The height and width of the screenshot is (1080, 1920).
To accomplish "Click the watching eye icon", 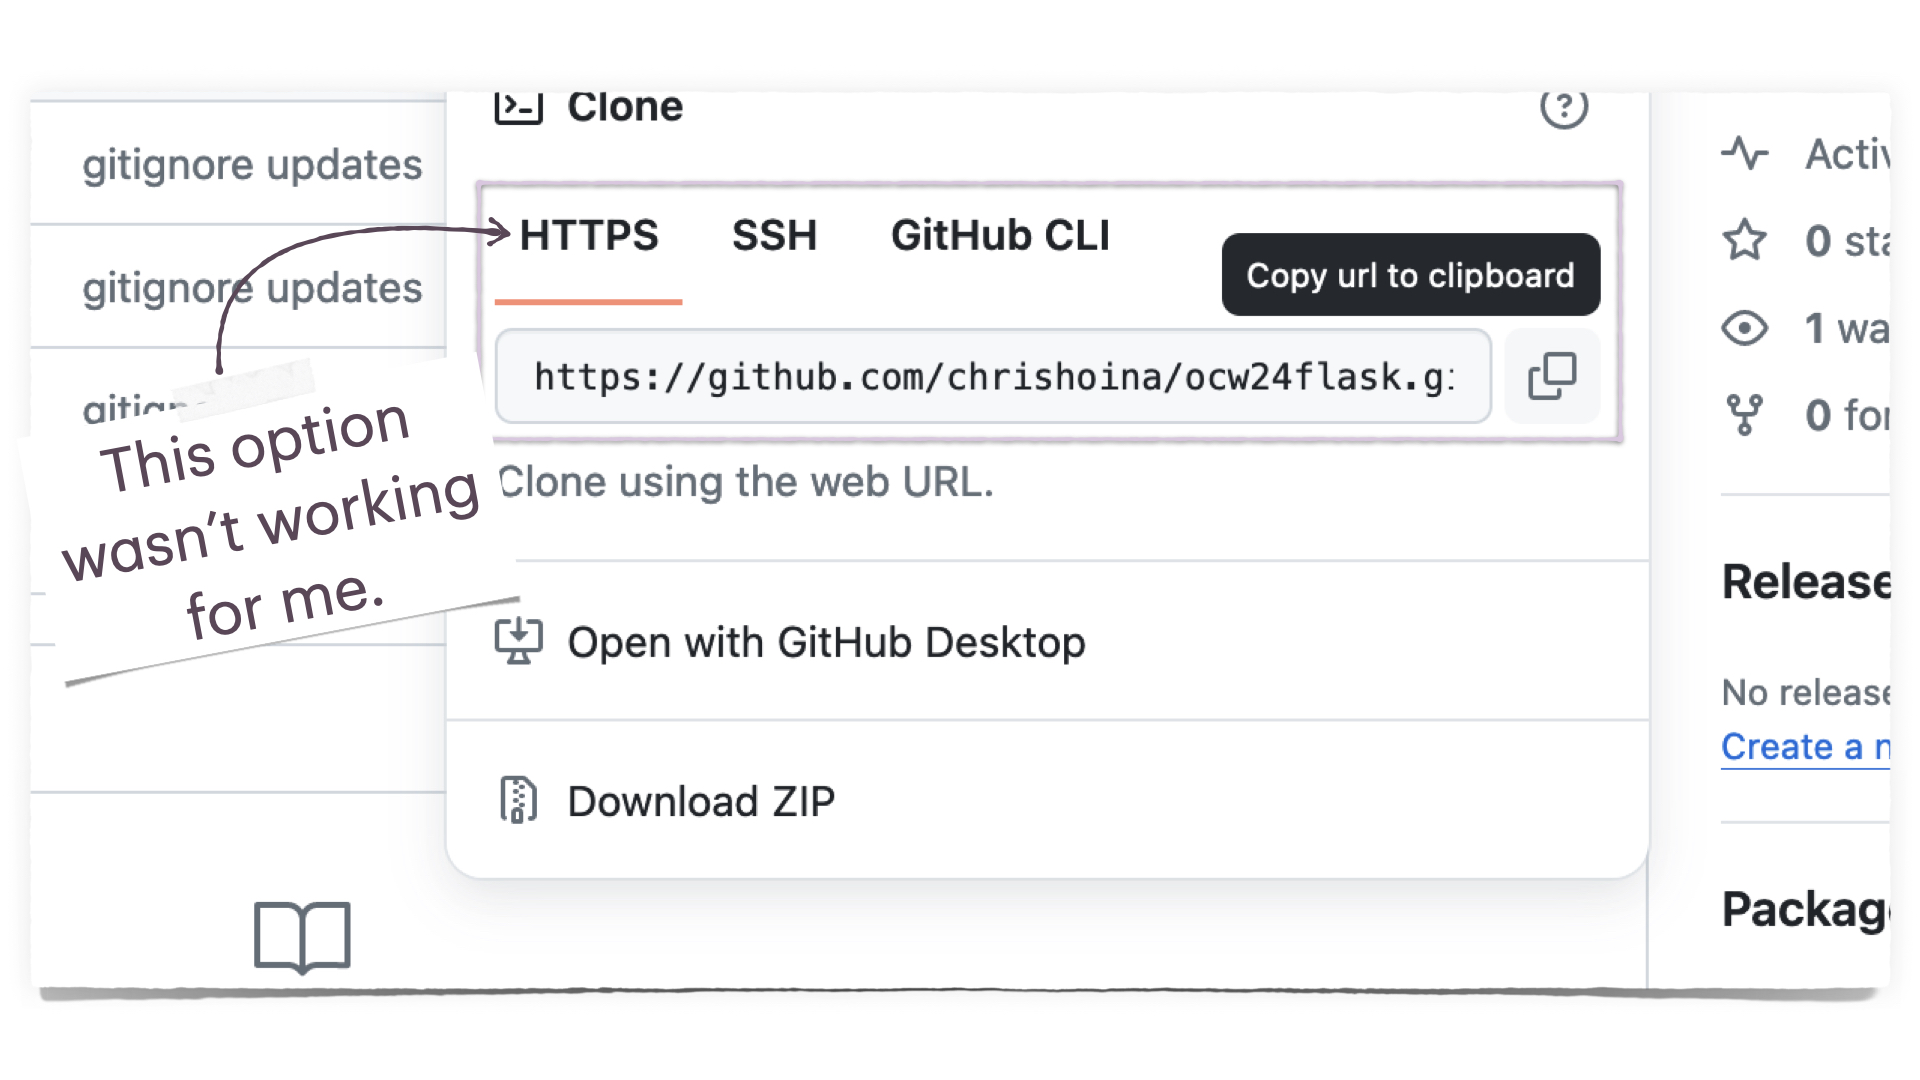I will pyautogui.click(x=1745, y=328).
